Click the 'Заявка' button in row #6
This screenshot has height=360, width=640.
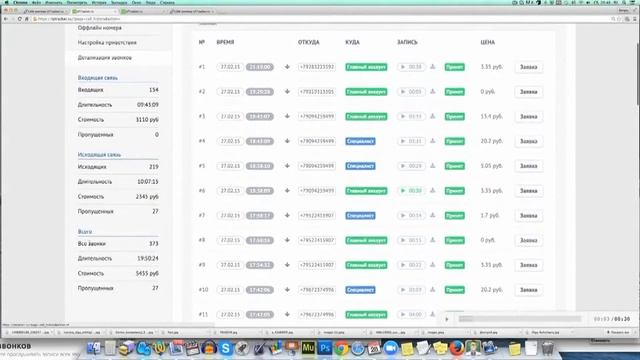click(x=529, y=191)
